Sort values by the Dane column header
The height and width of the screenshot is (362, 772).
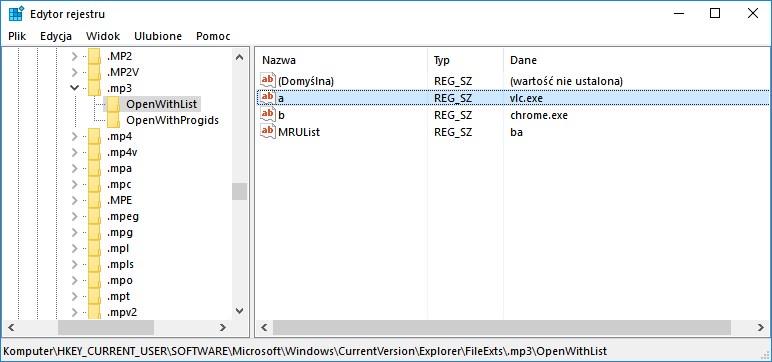point(637,60)
